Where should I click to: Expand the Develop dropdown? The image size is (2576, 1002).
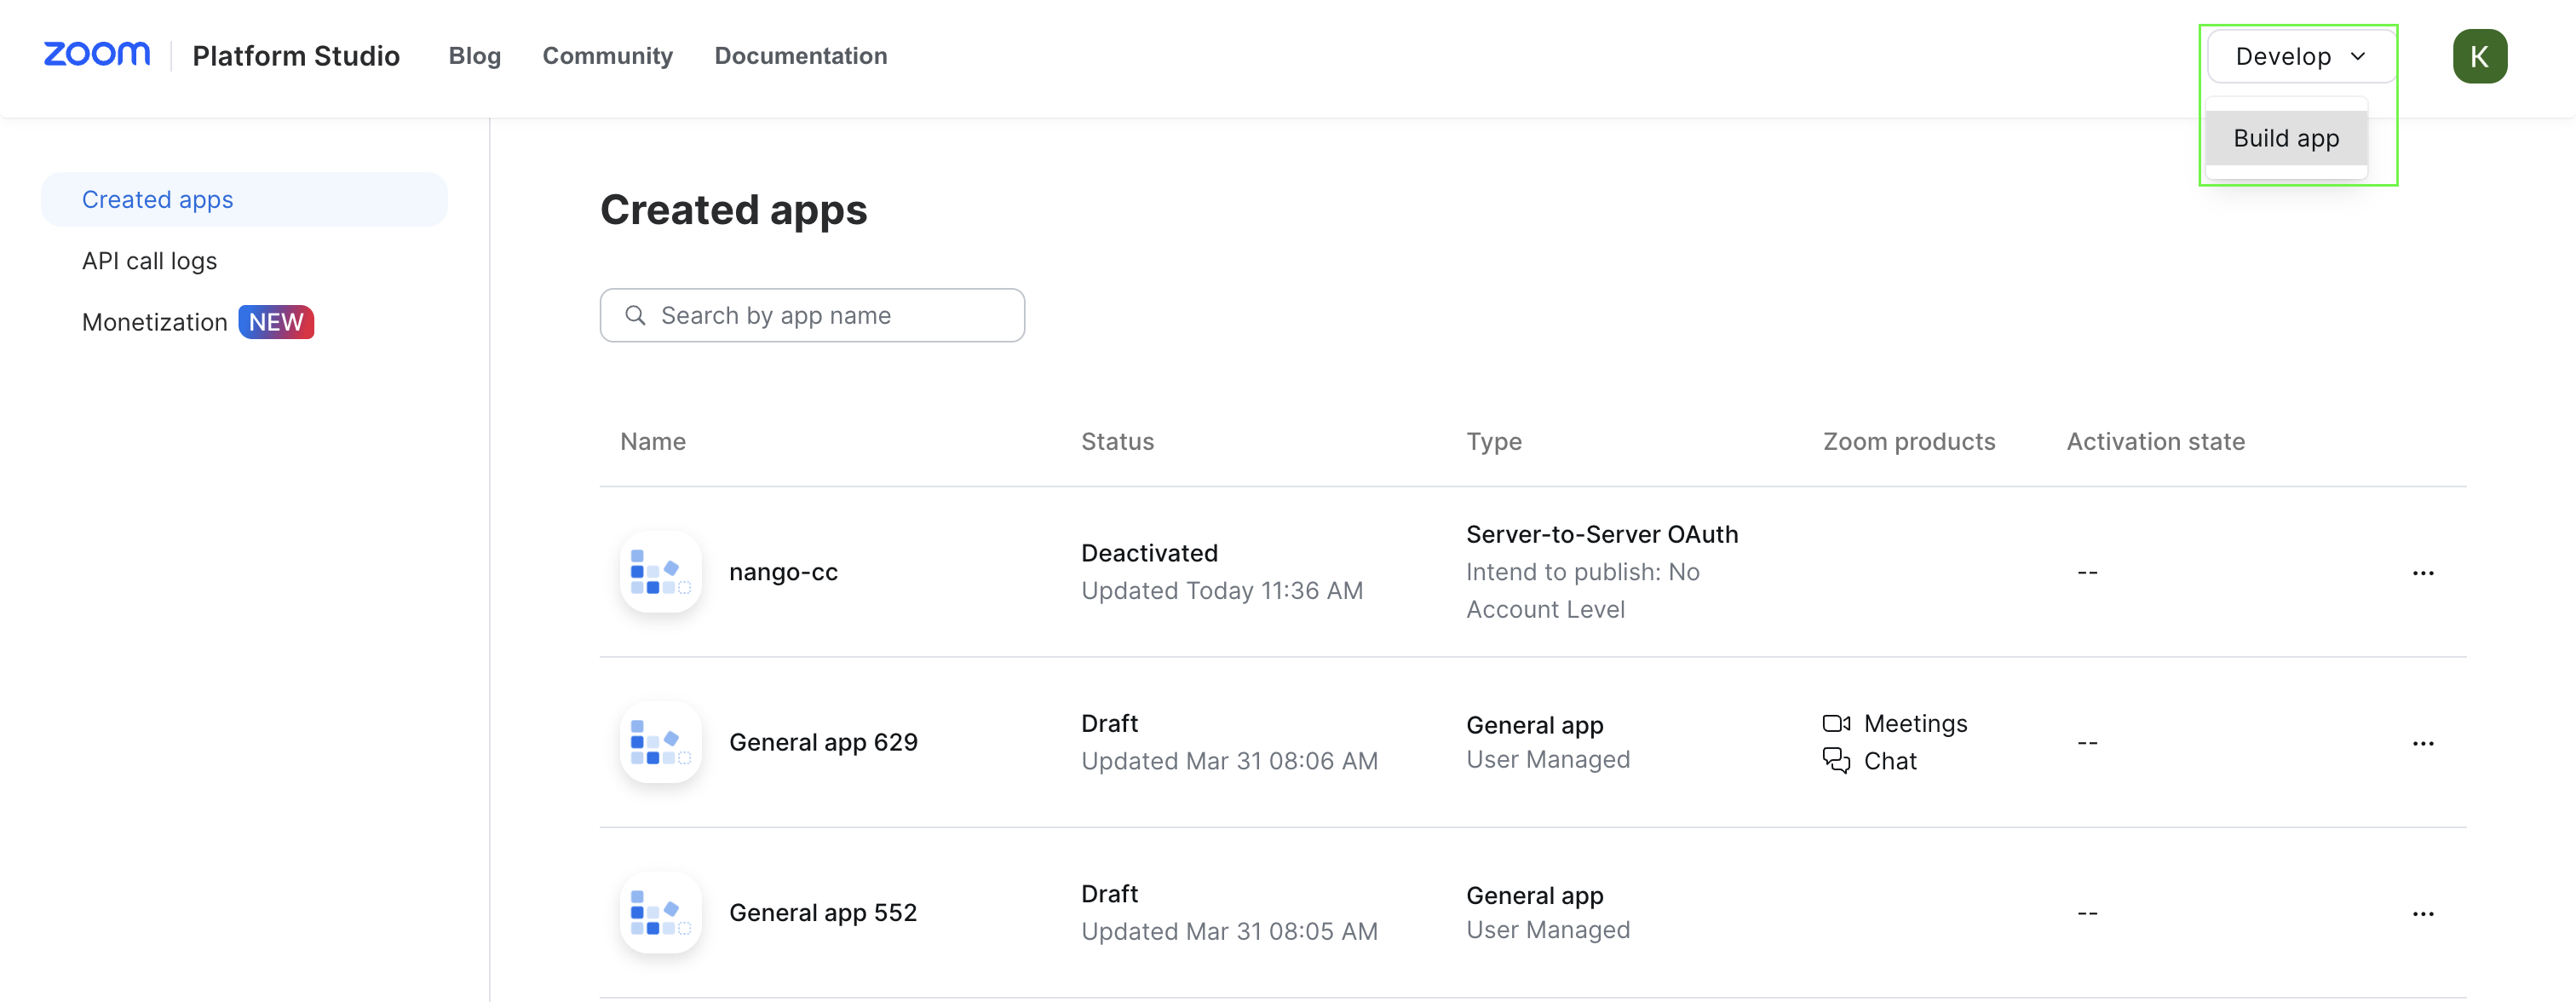click(x=2300, y=56)
